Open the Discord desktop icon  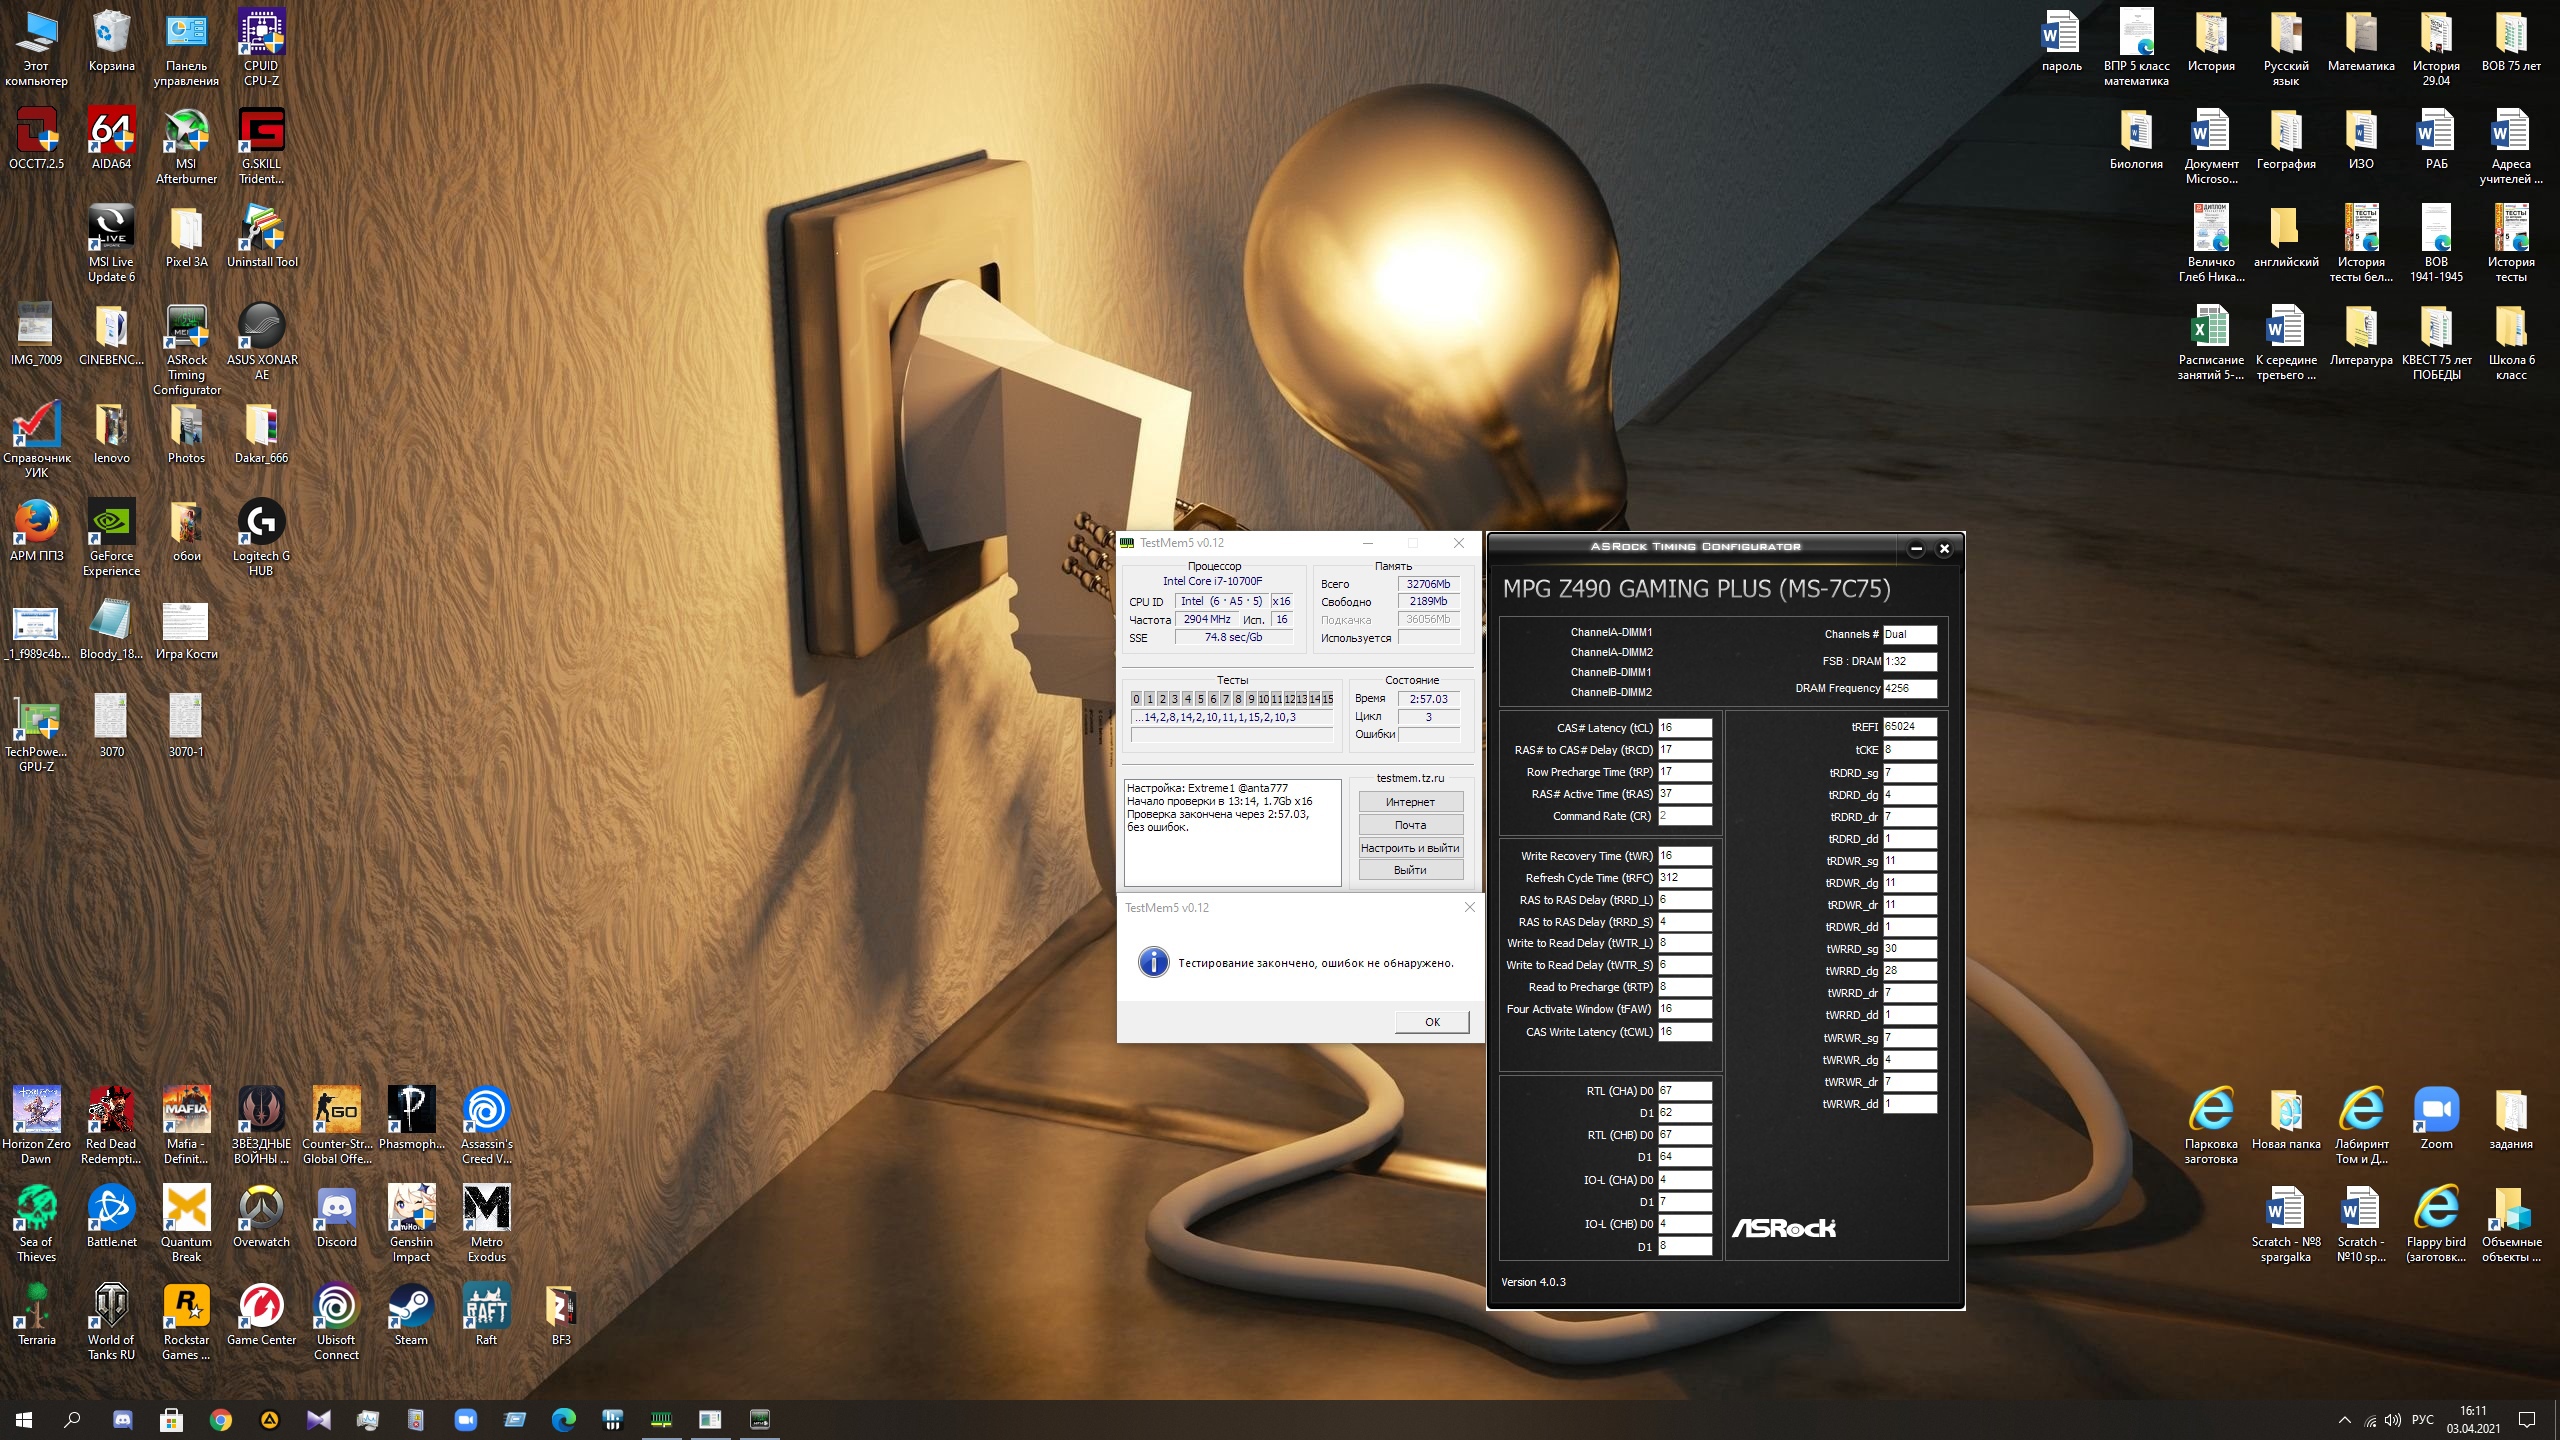click(336, 1209)
